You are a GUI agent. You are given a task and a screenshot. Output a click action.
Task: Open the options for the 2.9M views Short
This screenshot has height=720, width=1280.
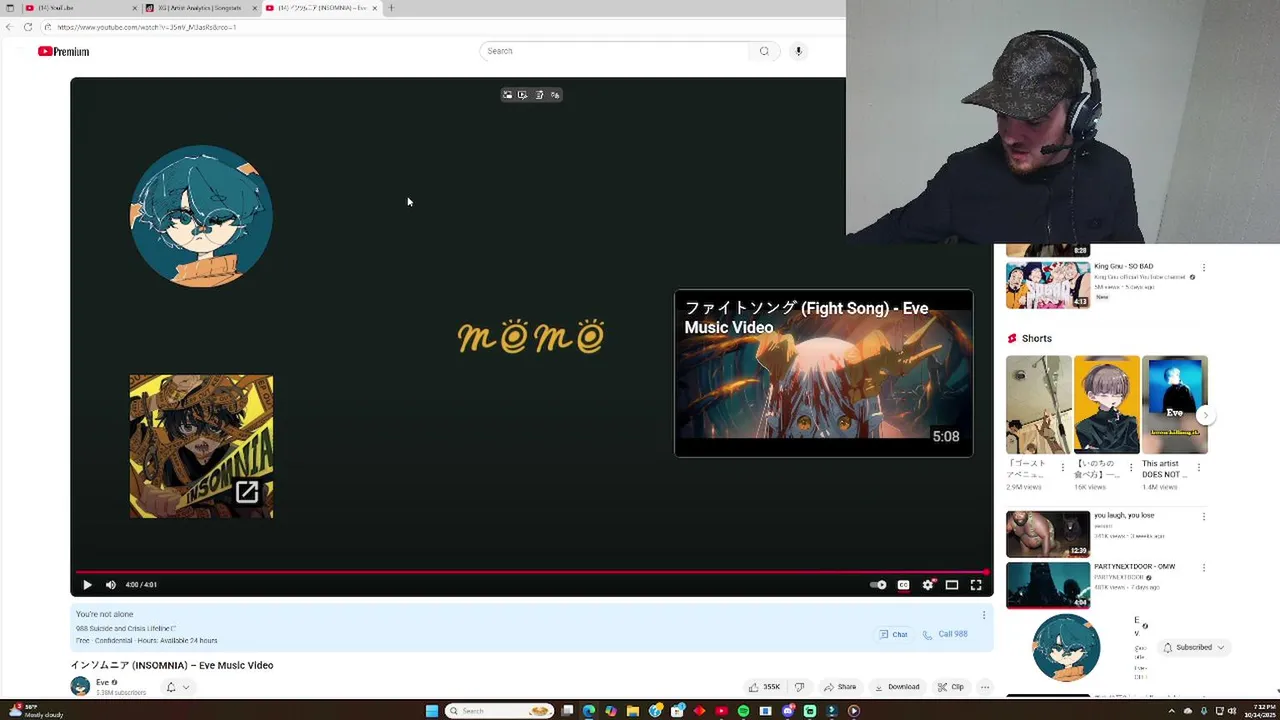(1063, 467)
